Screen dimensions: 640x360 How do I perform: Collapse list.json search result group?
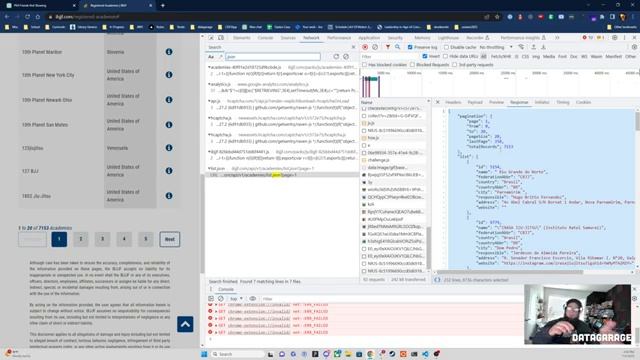click(209, 168)
